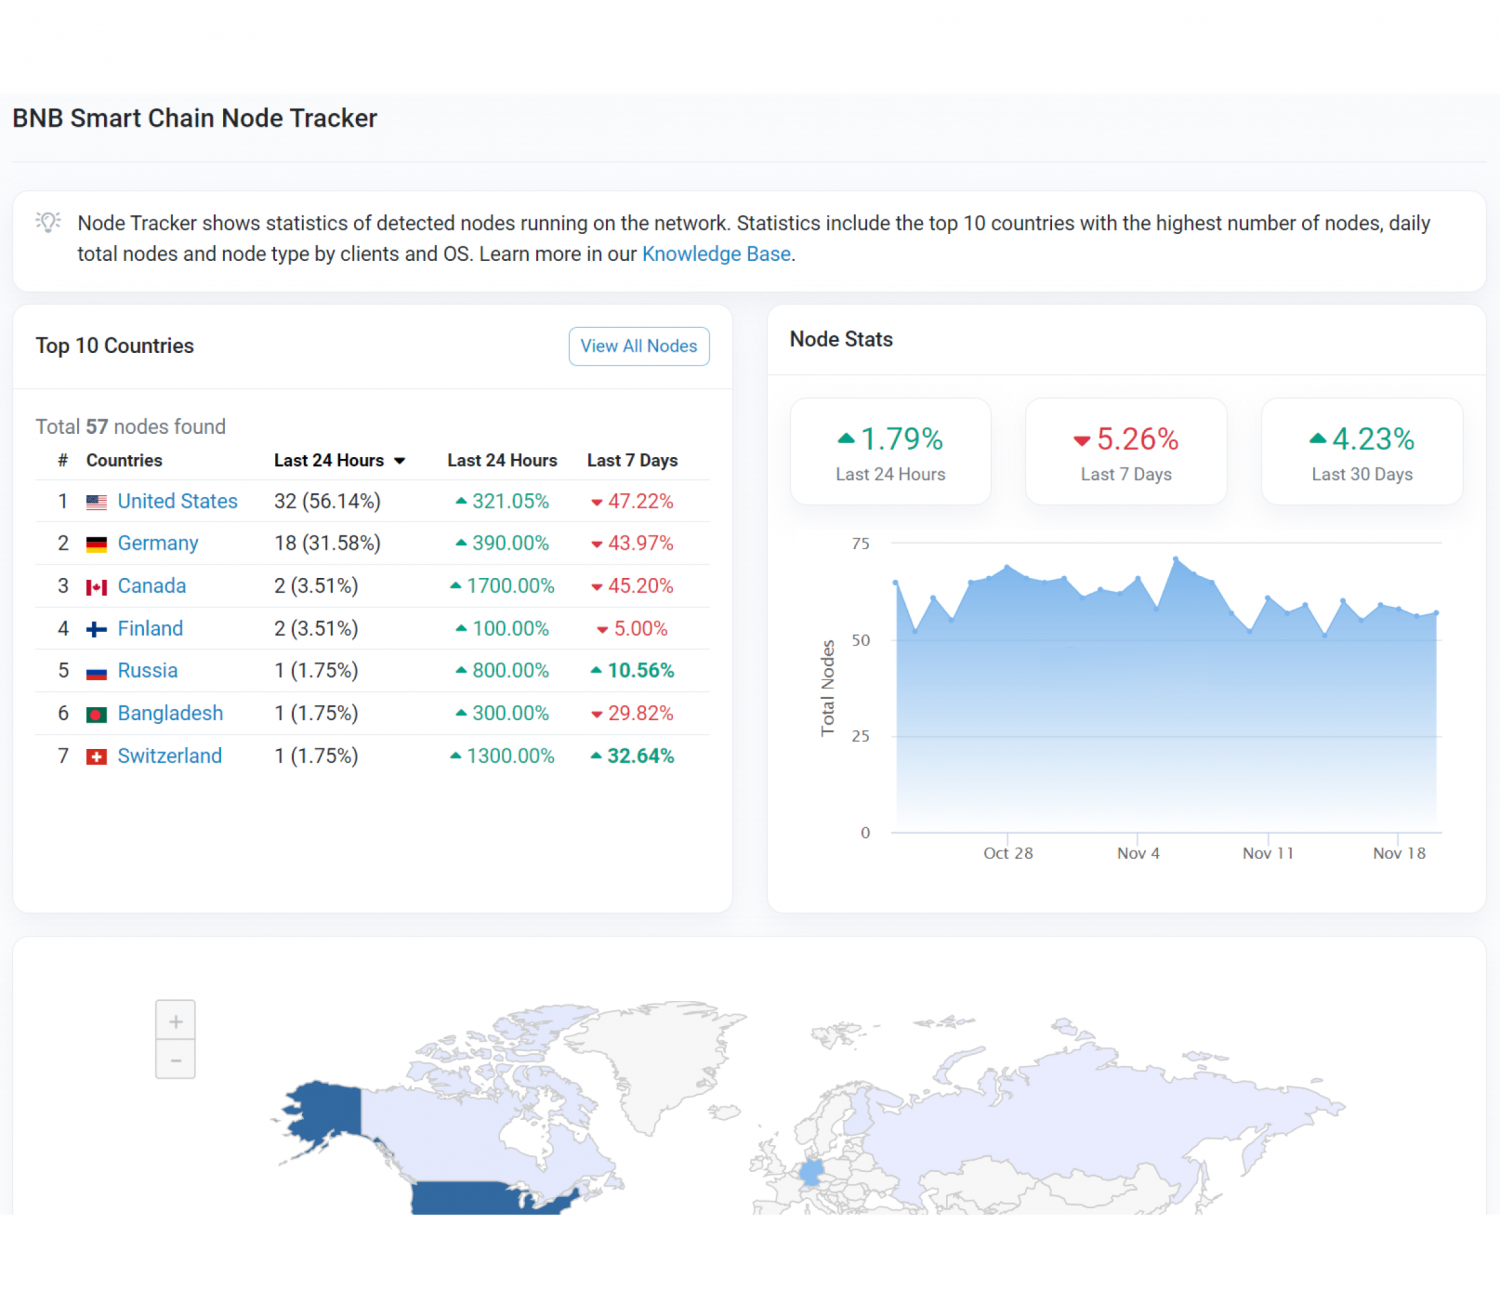Select the Last 30 Days stat card

pyautogui.click(x=1362, y=451)
